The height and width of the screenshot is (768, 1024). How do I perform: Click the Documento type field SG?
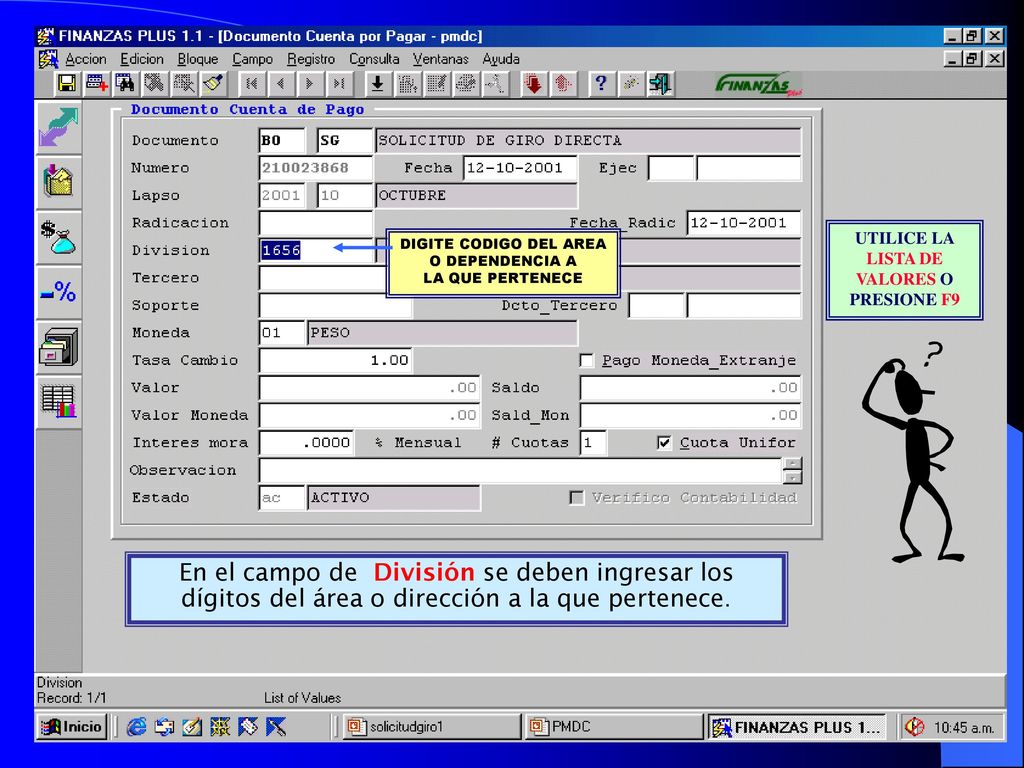(345, 140)
